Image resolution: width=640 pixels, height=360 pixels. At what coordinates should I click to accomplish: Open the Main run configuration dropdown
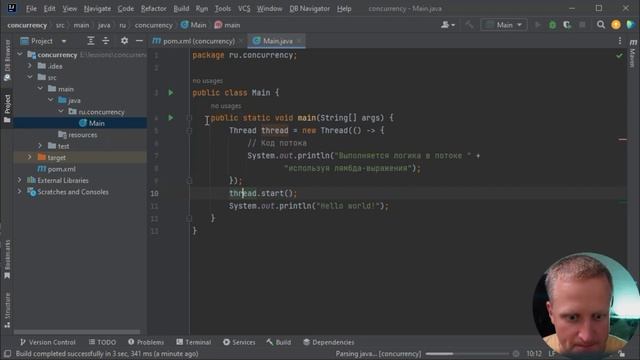pos(504,25)
